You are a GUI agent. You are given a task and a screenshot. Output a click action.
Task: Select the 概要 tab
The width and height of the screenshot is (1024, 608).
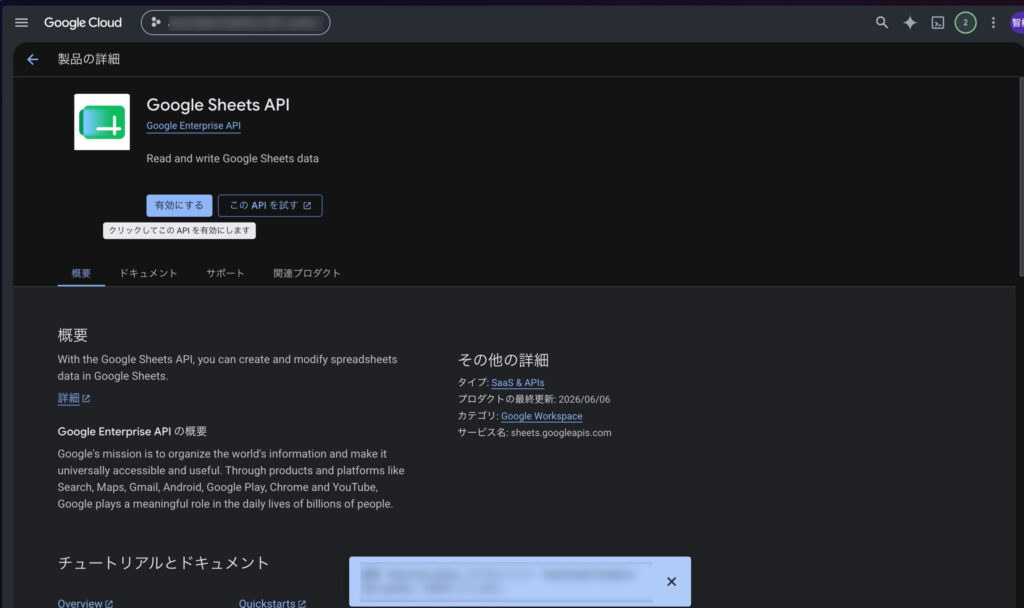click(x=81, y=273)
